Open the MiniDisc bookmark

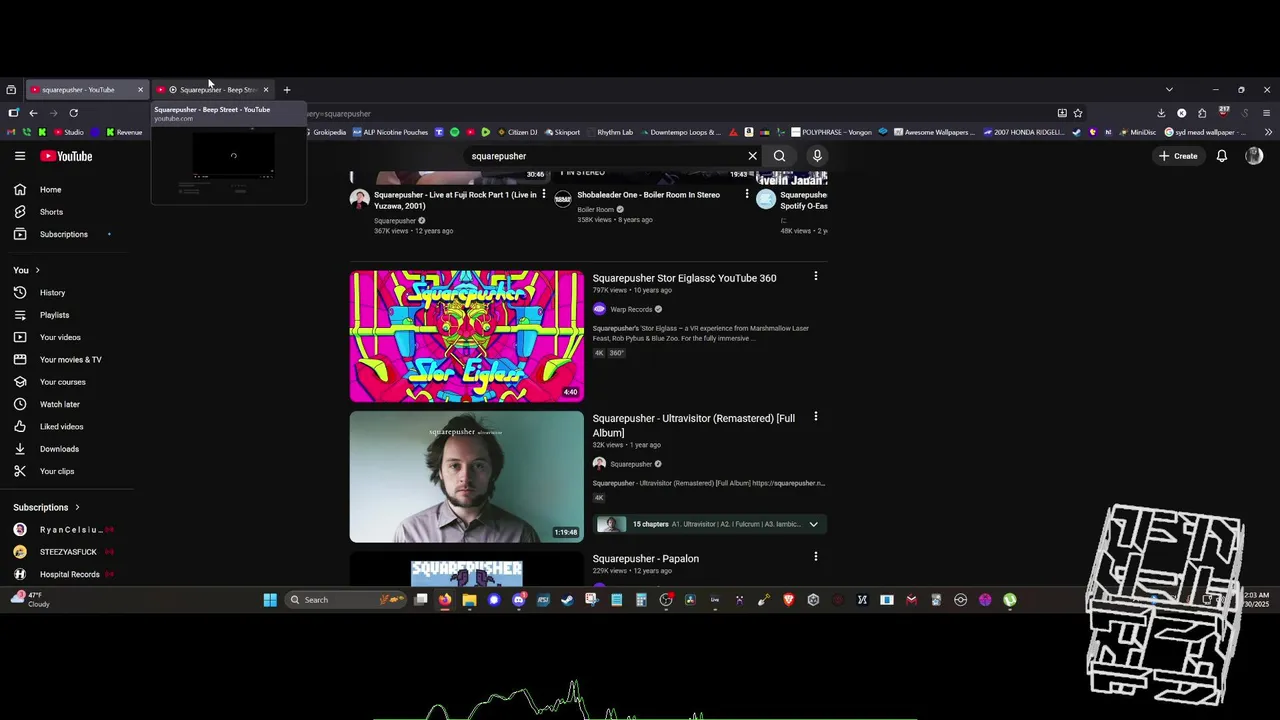coord(1137,132)
